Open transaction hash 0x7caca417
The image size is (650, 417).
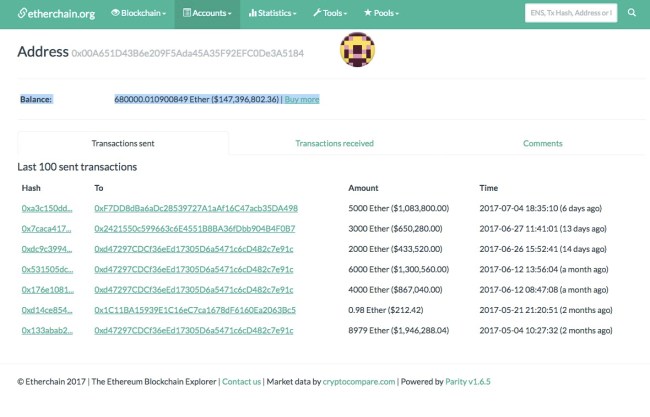click(46, 228)
